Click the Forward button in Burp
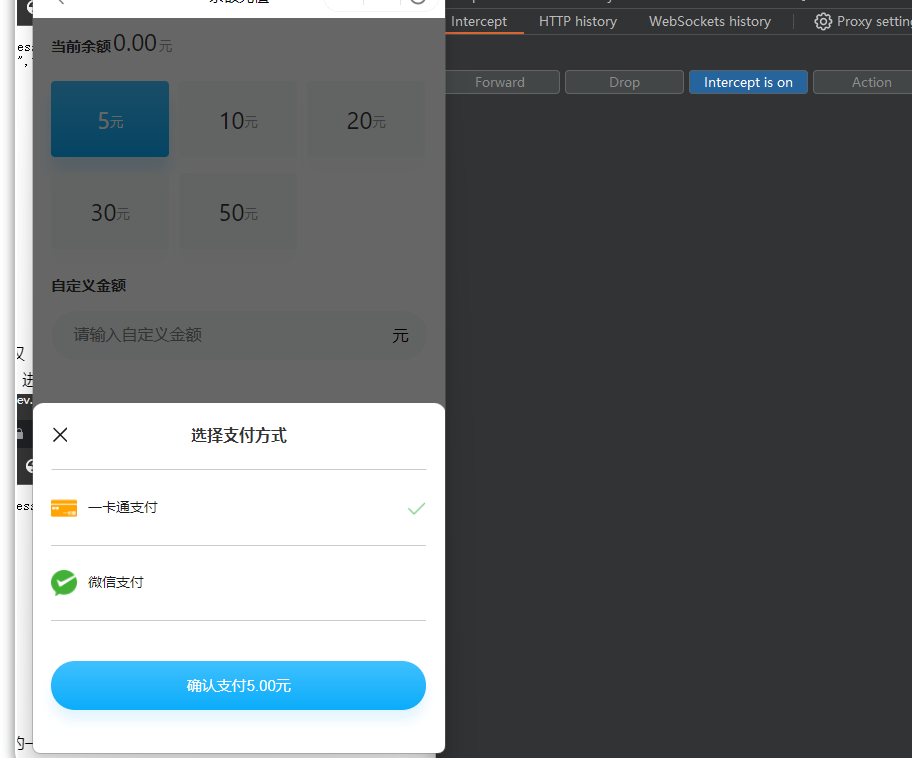912x758 pixels. 500,82
